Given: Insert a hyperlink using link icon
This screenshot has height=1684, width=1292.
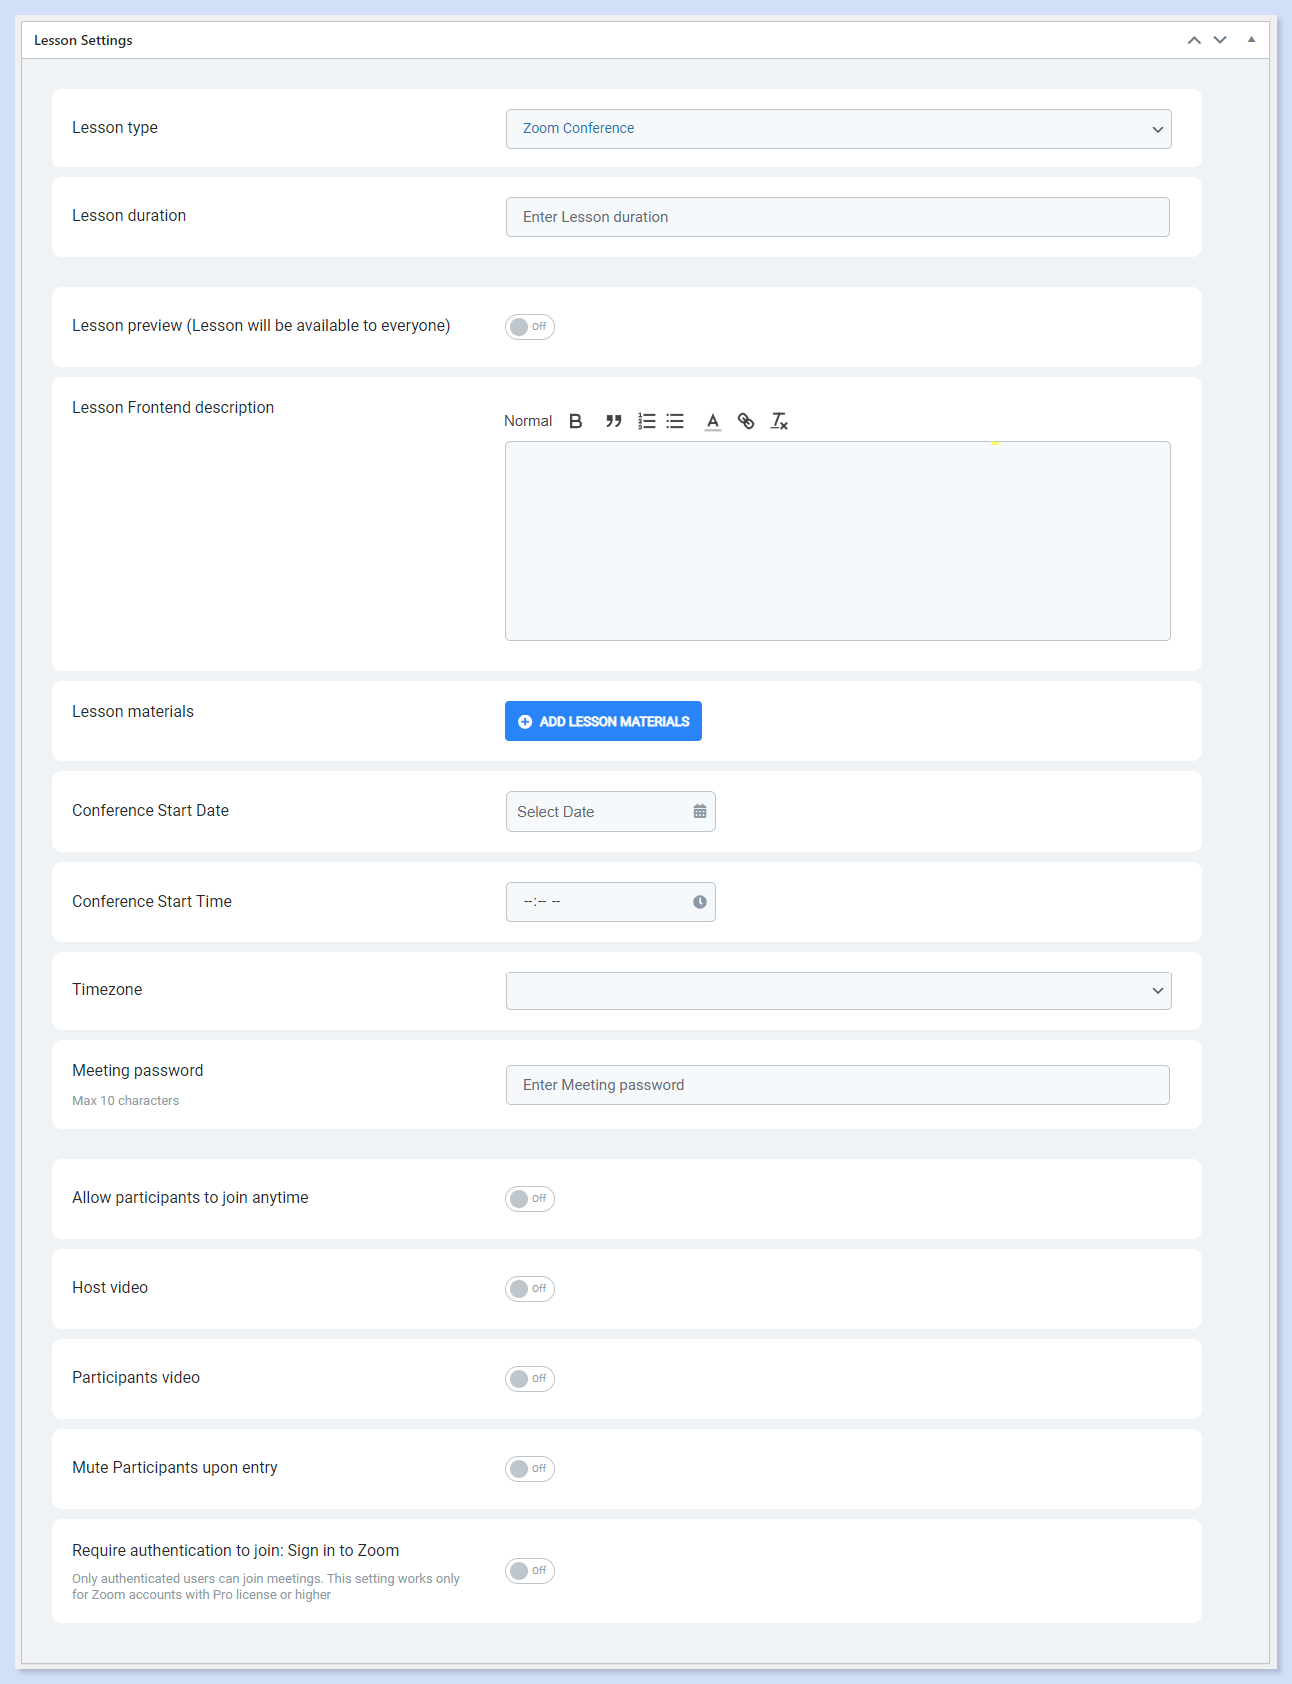Looking at the screenshot, I should point(746,421).
